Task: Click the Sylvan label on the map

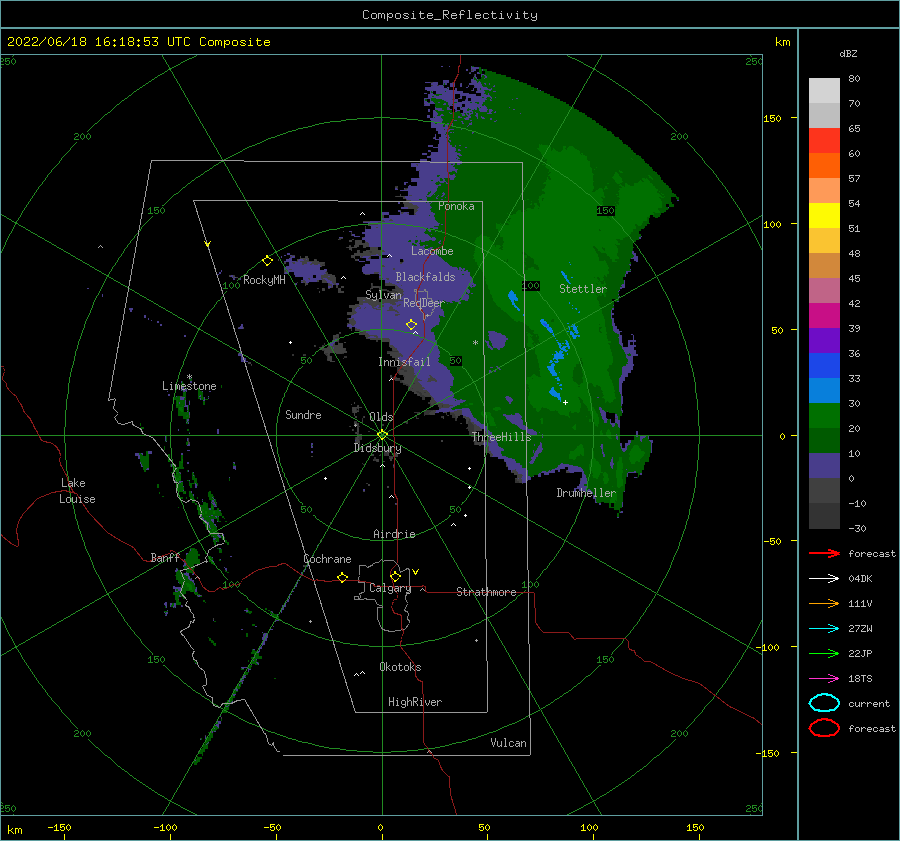Action: 383,295
